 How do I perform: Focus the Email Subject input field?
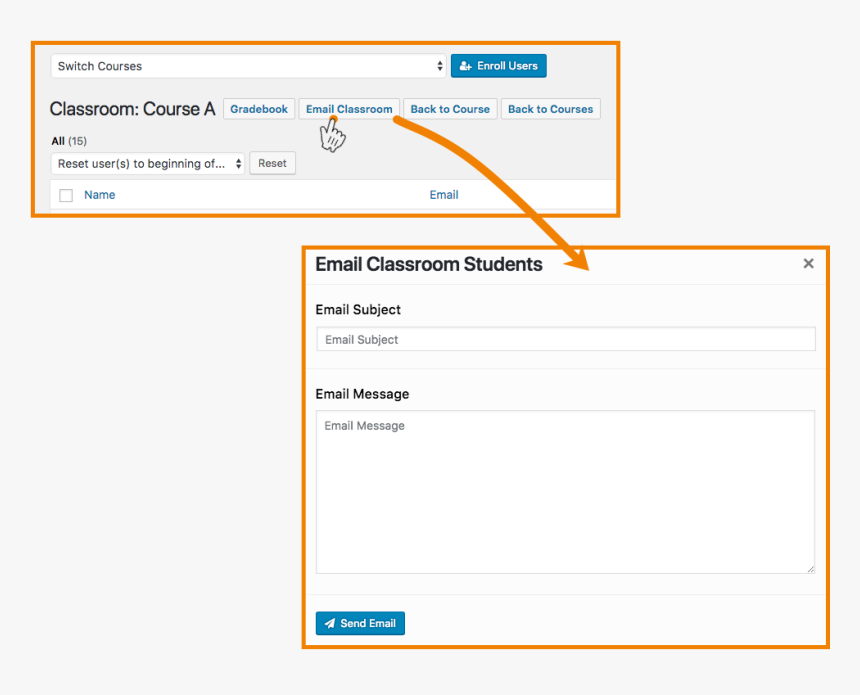565,340
